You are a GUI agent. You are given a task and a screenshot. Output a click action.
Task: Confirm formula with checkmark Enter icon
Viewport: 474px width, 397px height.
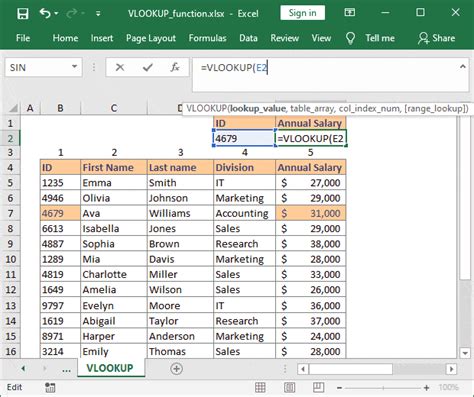[x=148, y=67]
